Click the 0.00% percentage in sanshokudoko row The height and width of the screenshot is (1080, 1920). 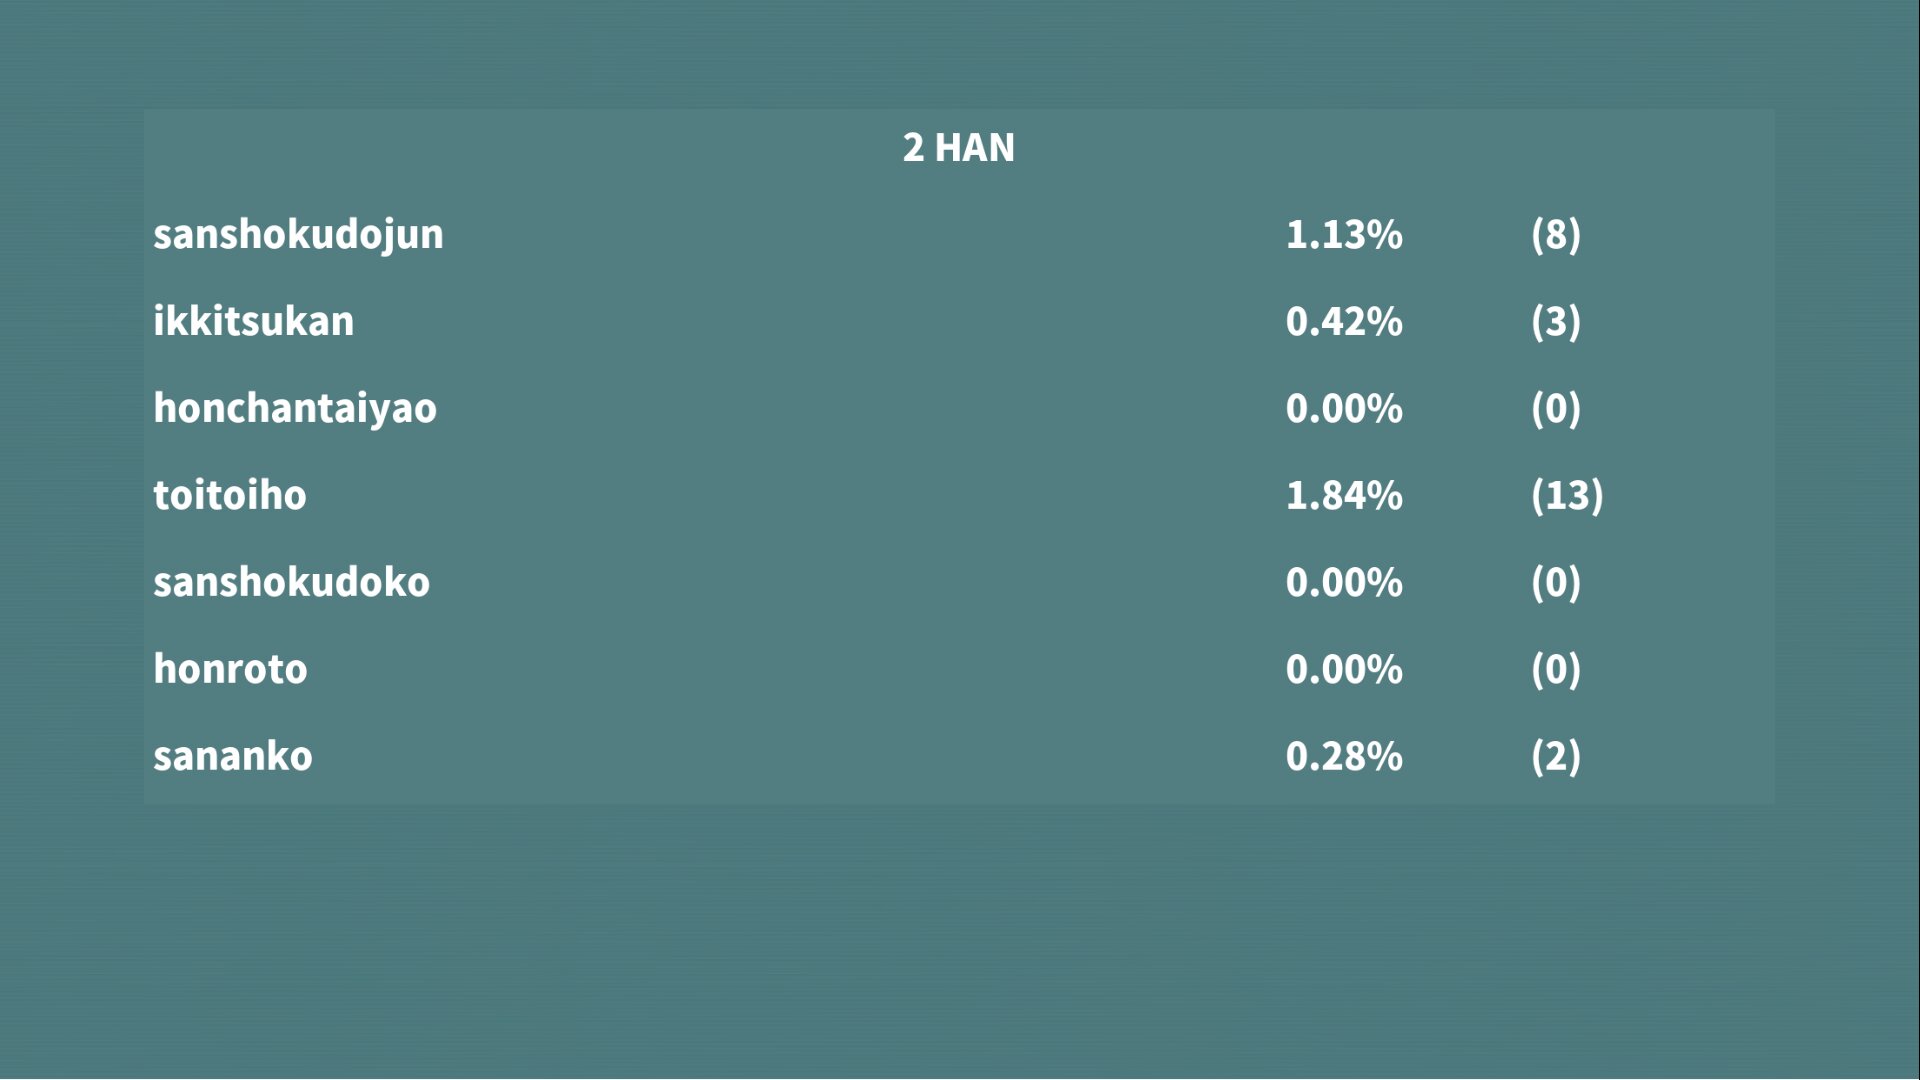coord(1344,583)
